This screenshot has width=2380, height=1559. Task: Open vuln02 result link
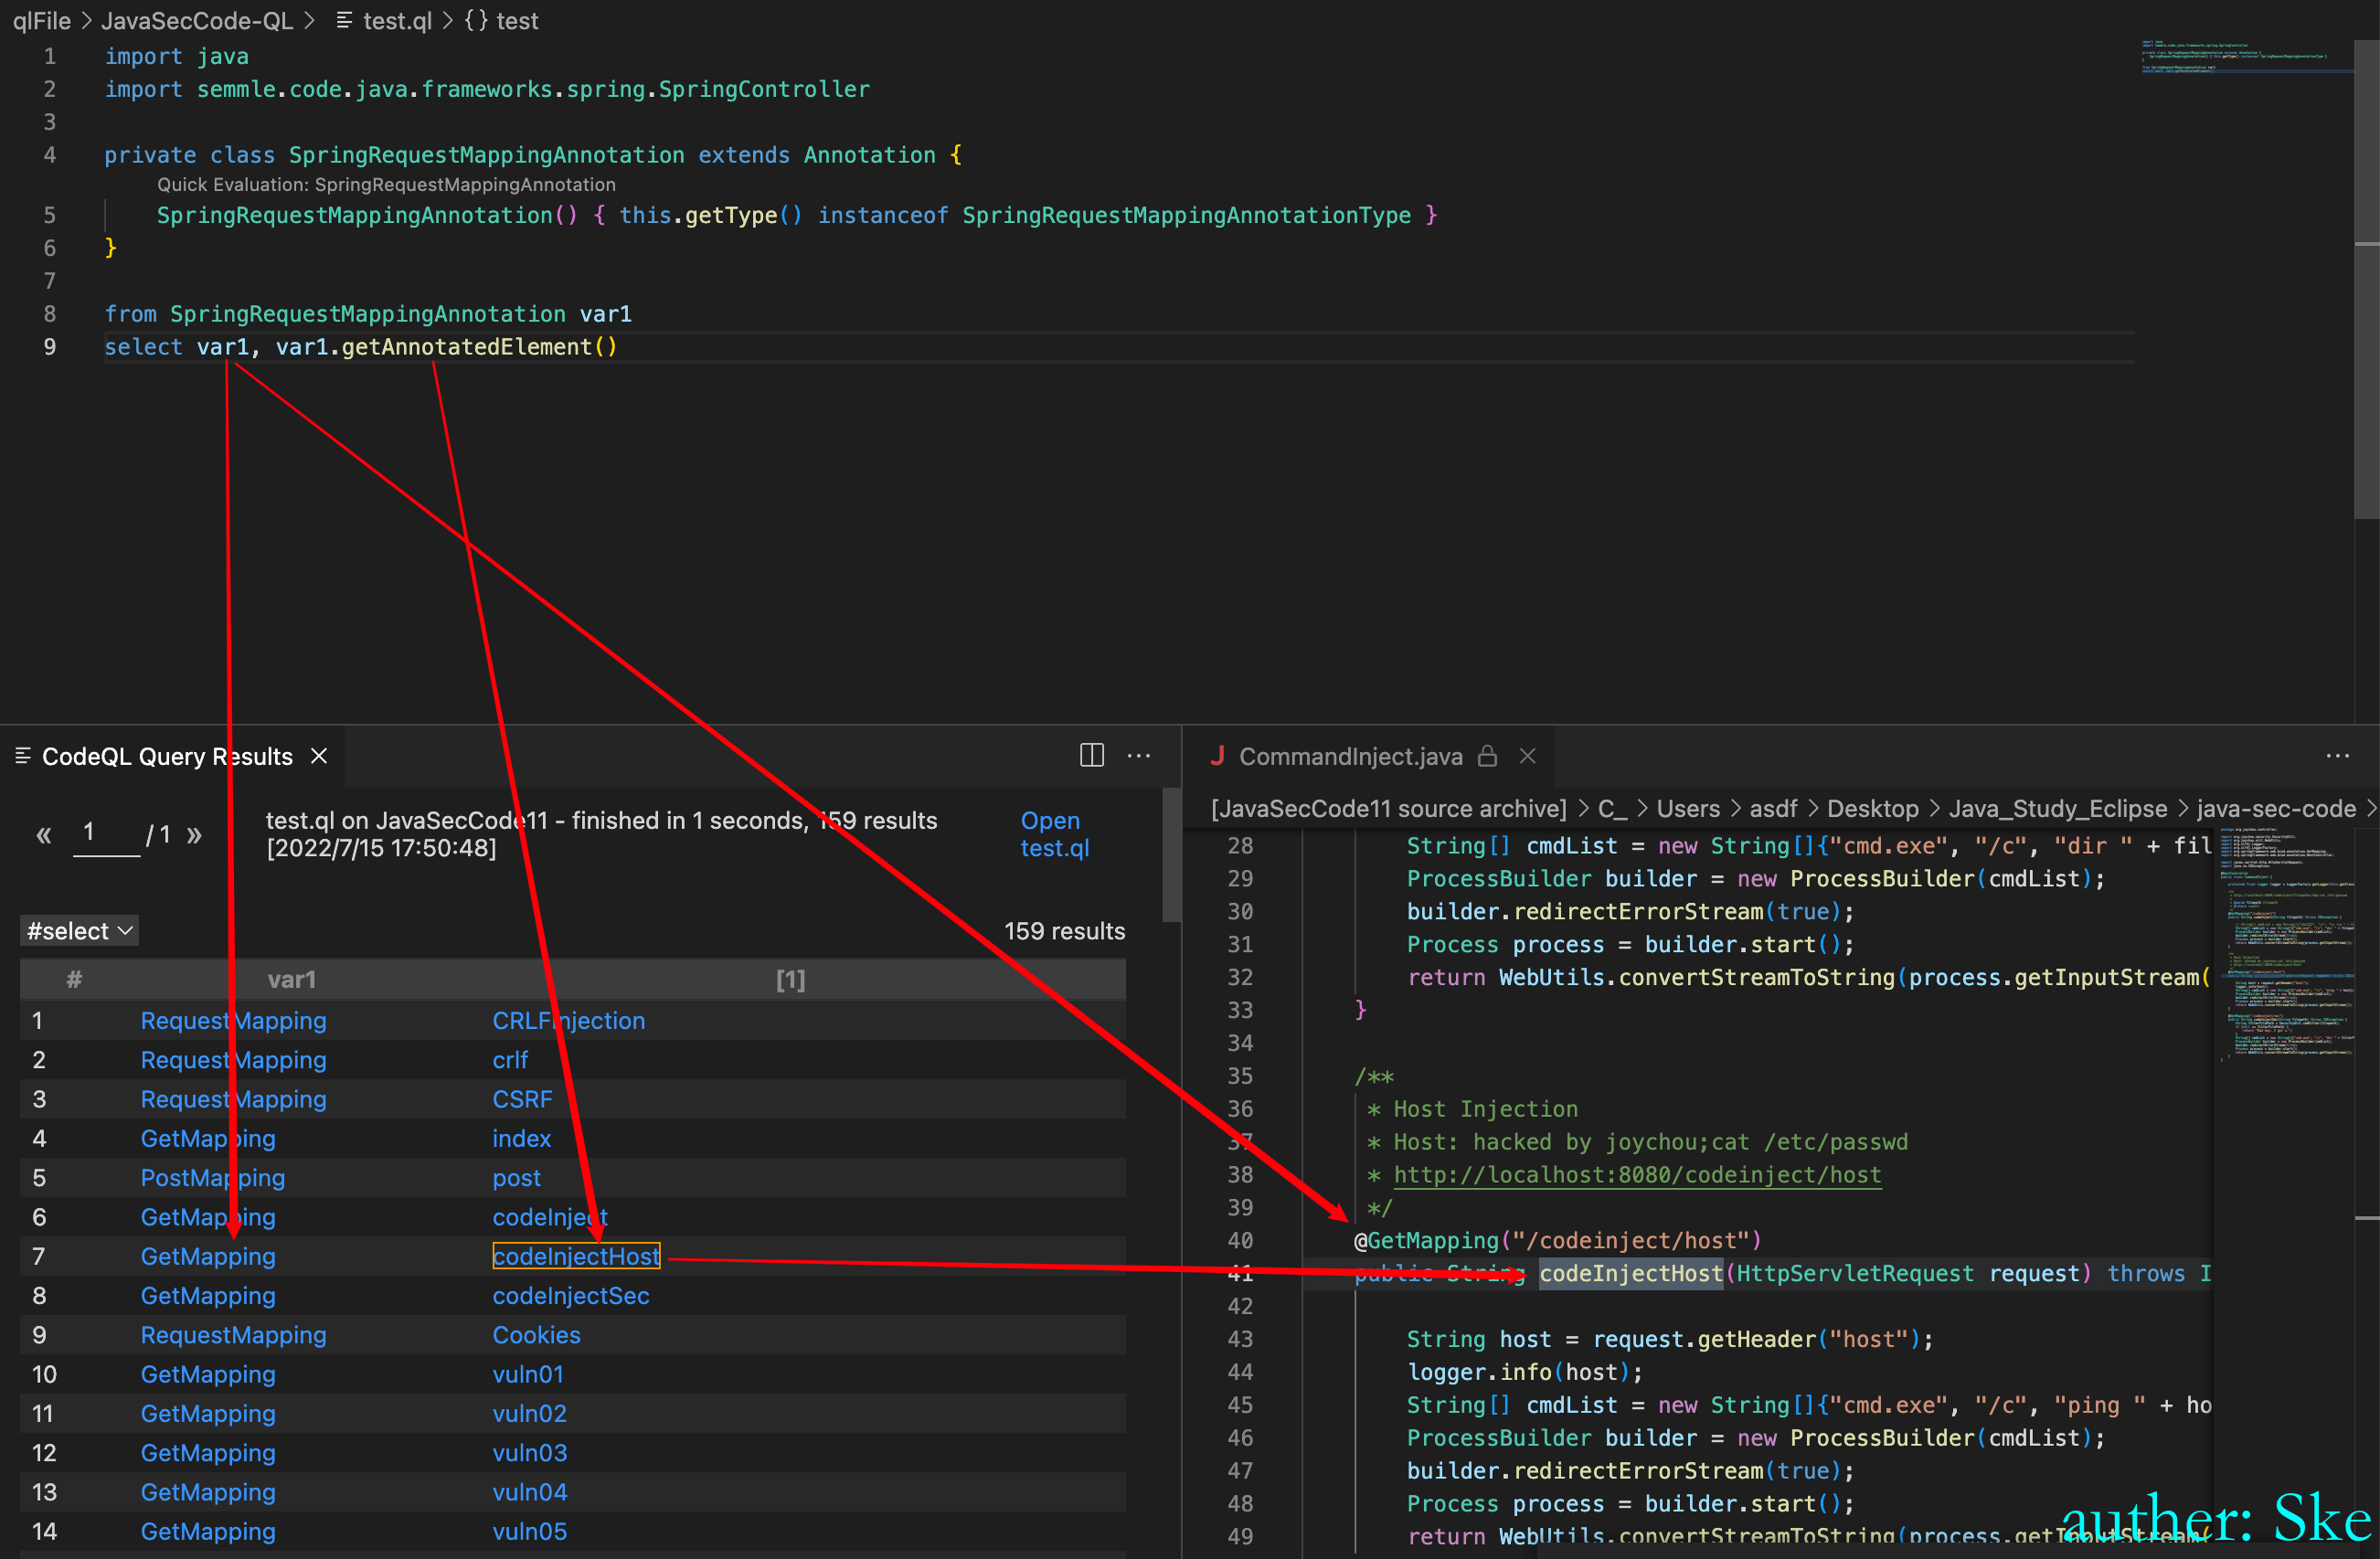pyautogui.click(x=529, y=1414)
